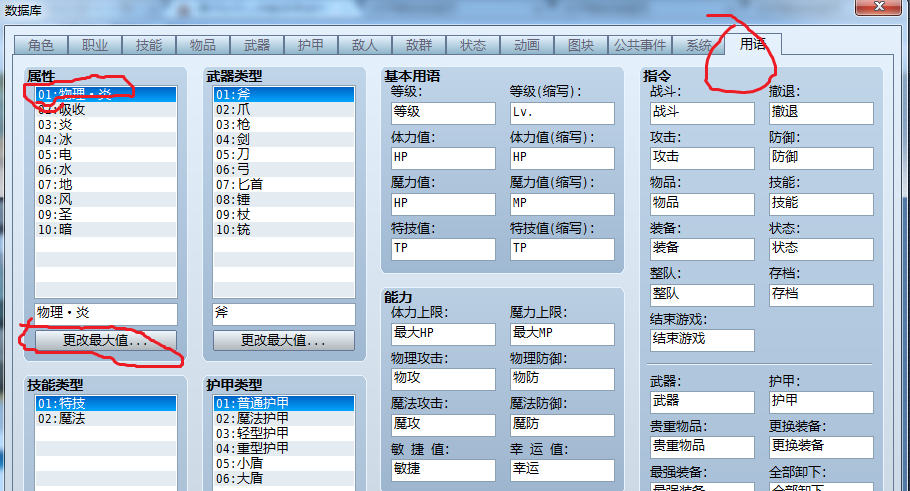Click the 等级 term input field
This screenshot has width=910, height=491.
(443, 113)
